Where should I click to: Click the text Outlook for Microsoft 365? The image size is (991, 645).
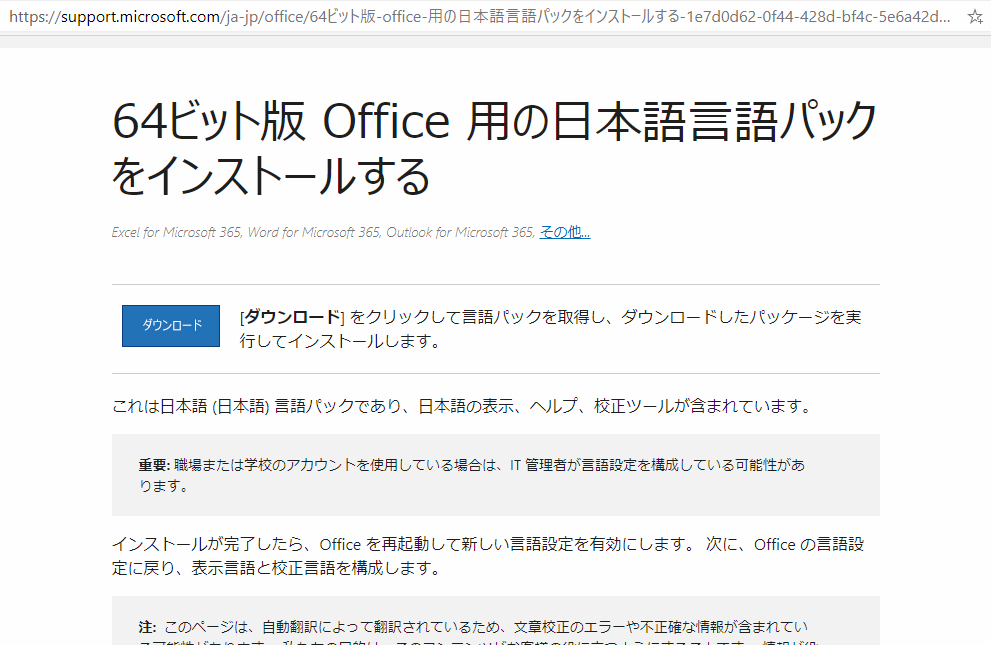[460, 232]
